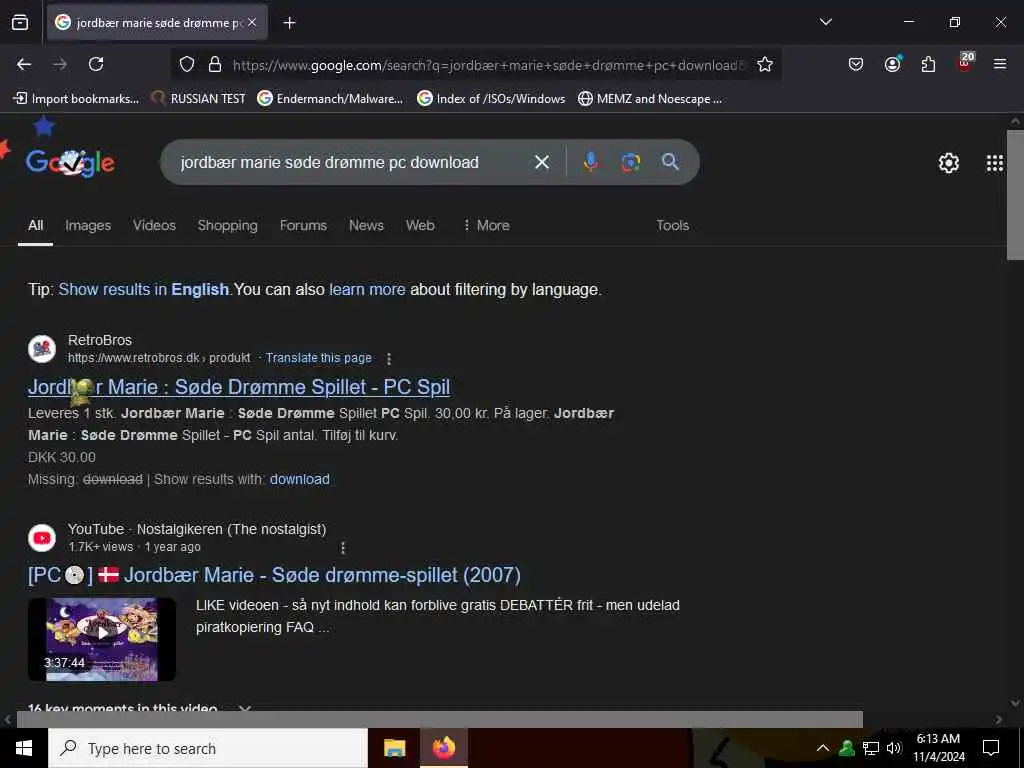
Task: Show results in English link
Action: 144,289
